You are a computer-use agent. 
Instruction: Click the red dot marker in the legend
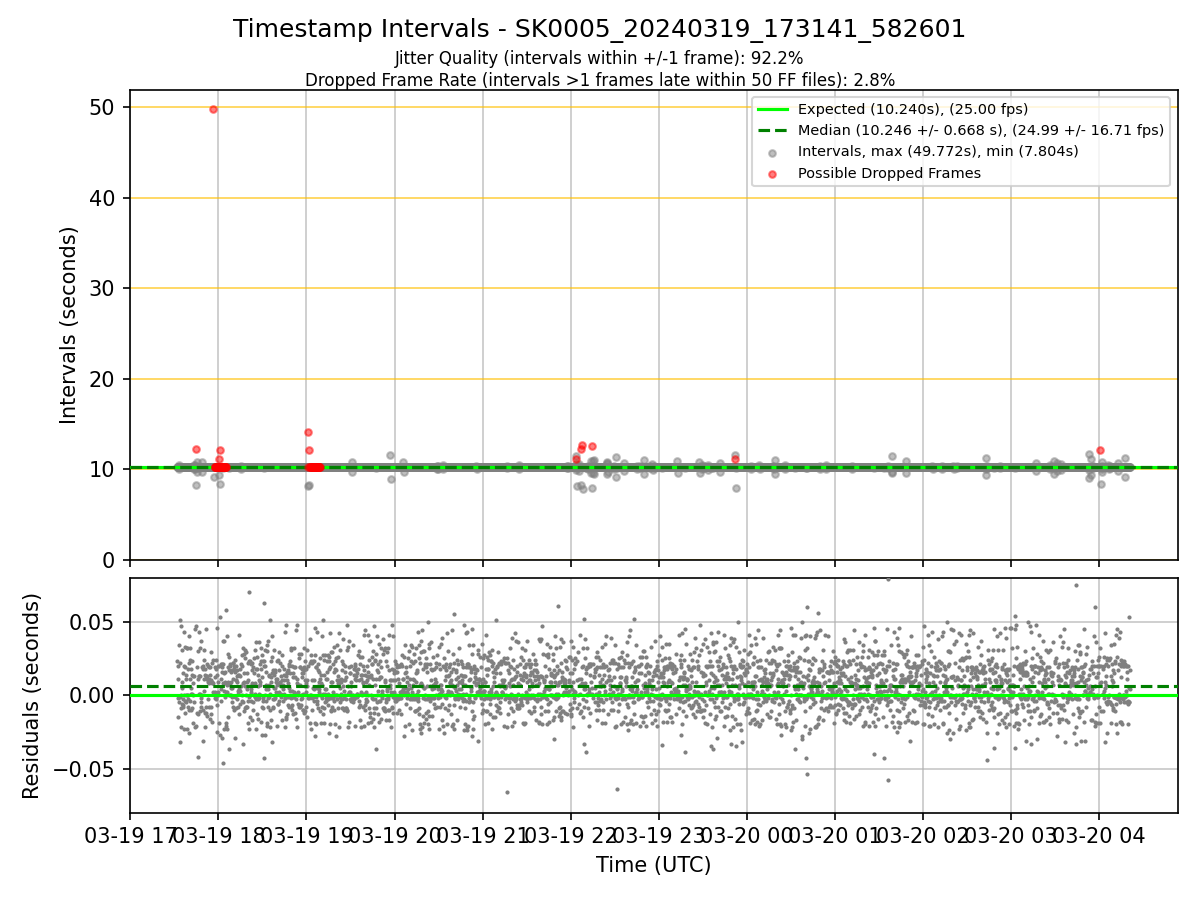click(x=774, y=173)
